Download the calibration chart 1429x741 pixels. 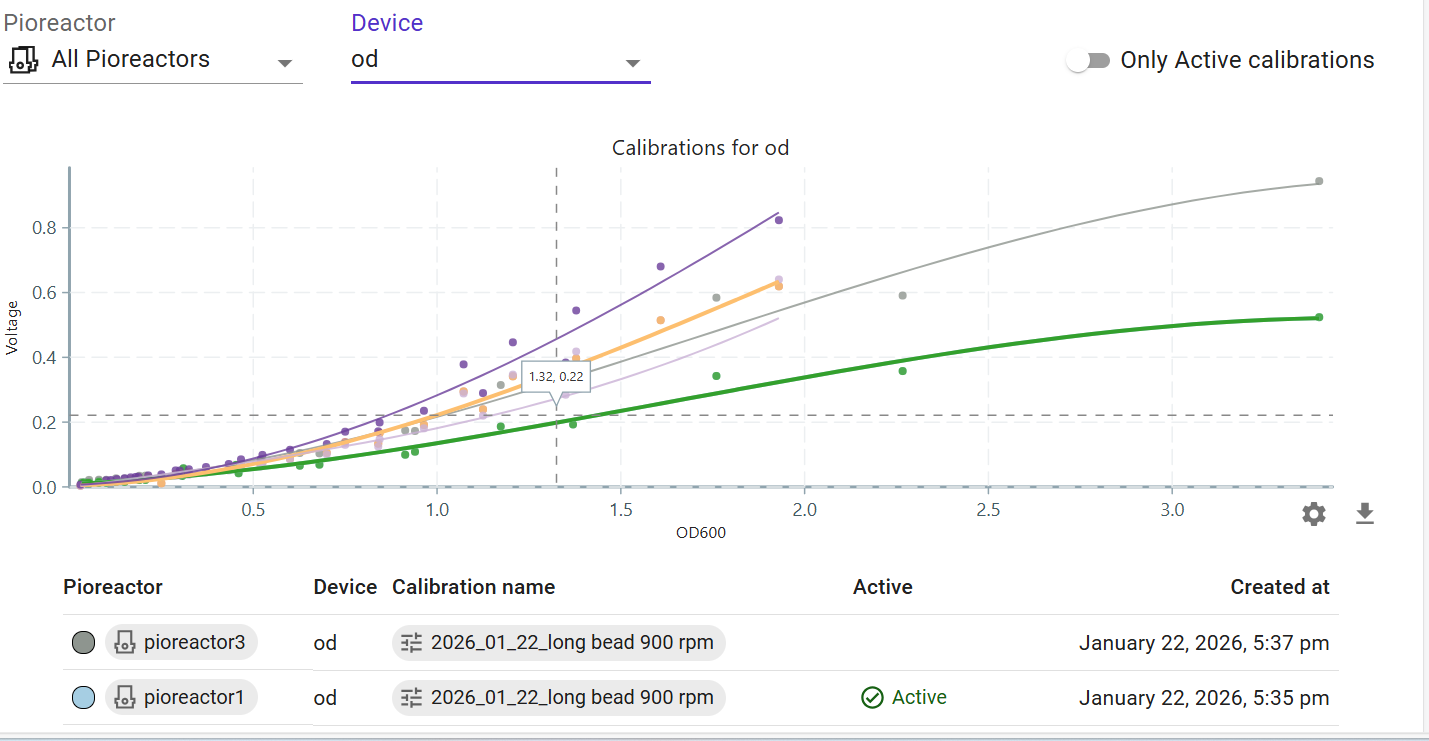pos(1364,514)
